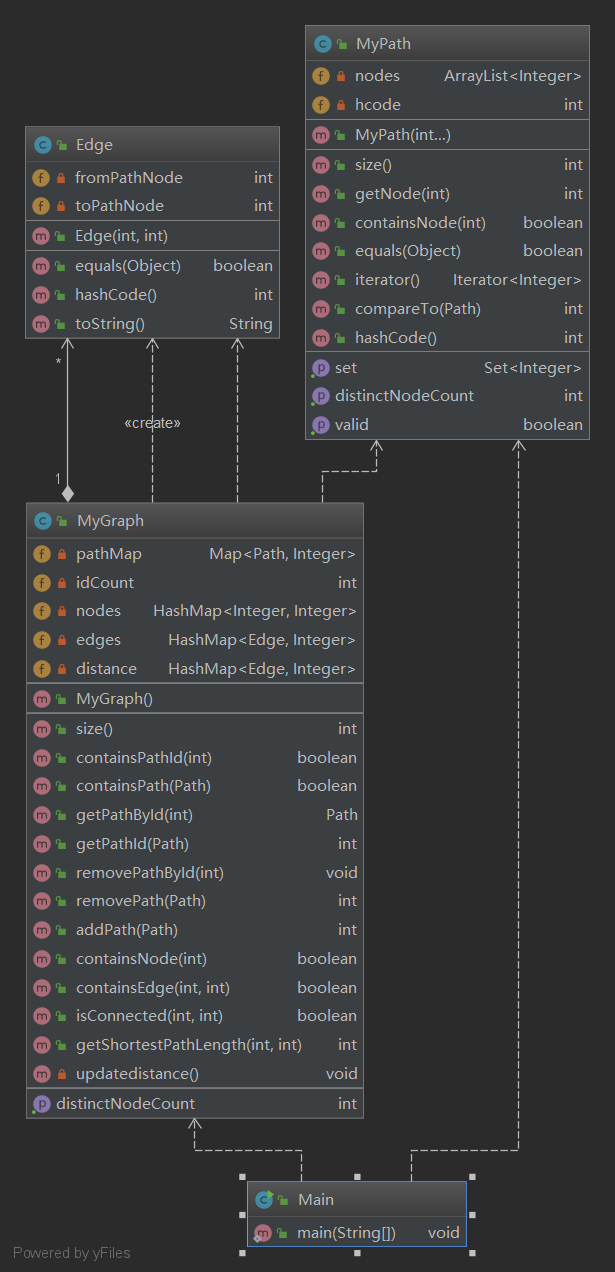Click the MyGraph class icon

point(42,521)
